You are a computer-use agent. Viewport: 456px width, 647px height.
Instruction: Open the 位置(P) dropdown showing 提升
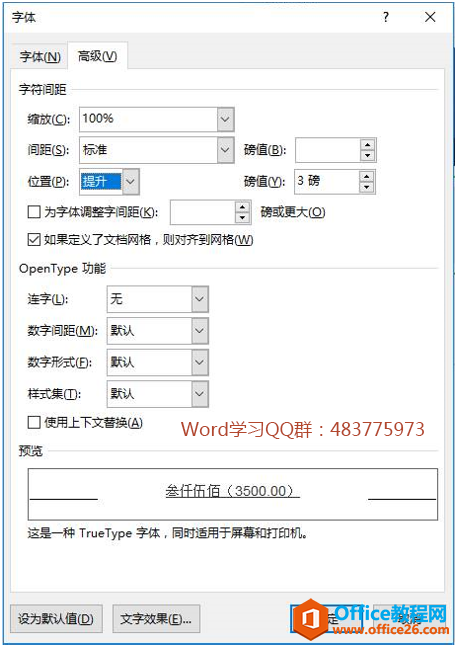point(109,181)
